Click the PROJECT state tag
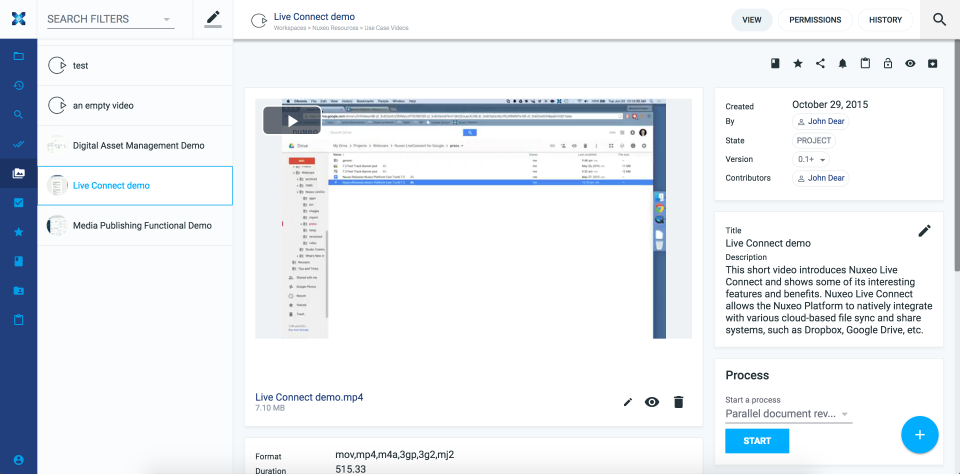This screenshot has height=474, width=960. (x=814, y=140)
